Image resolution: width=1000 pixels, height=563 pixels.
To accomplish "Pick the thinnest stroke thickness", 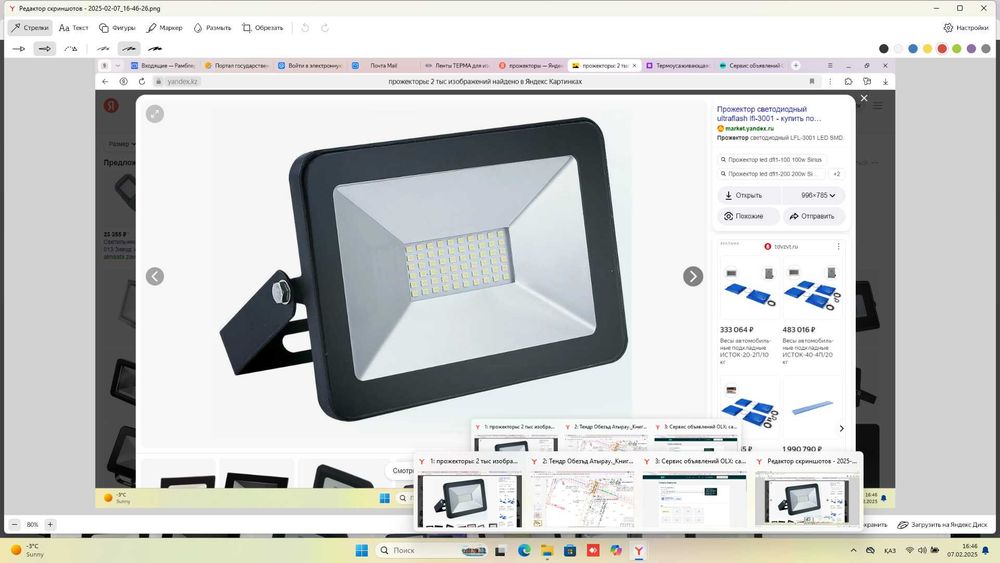I will (x=103, y=48).
